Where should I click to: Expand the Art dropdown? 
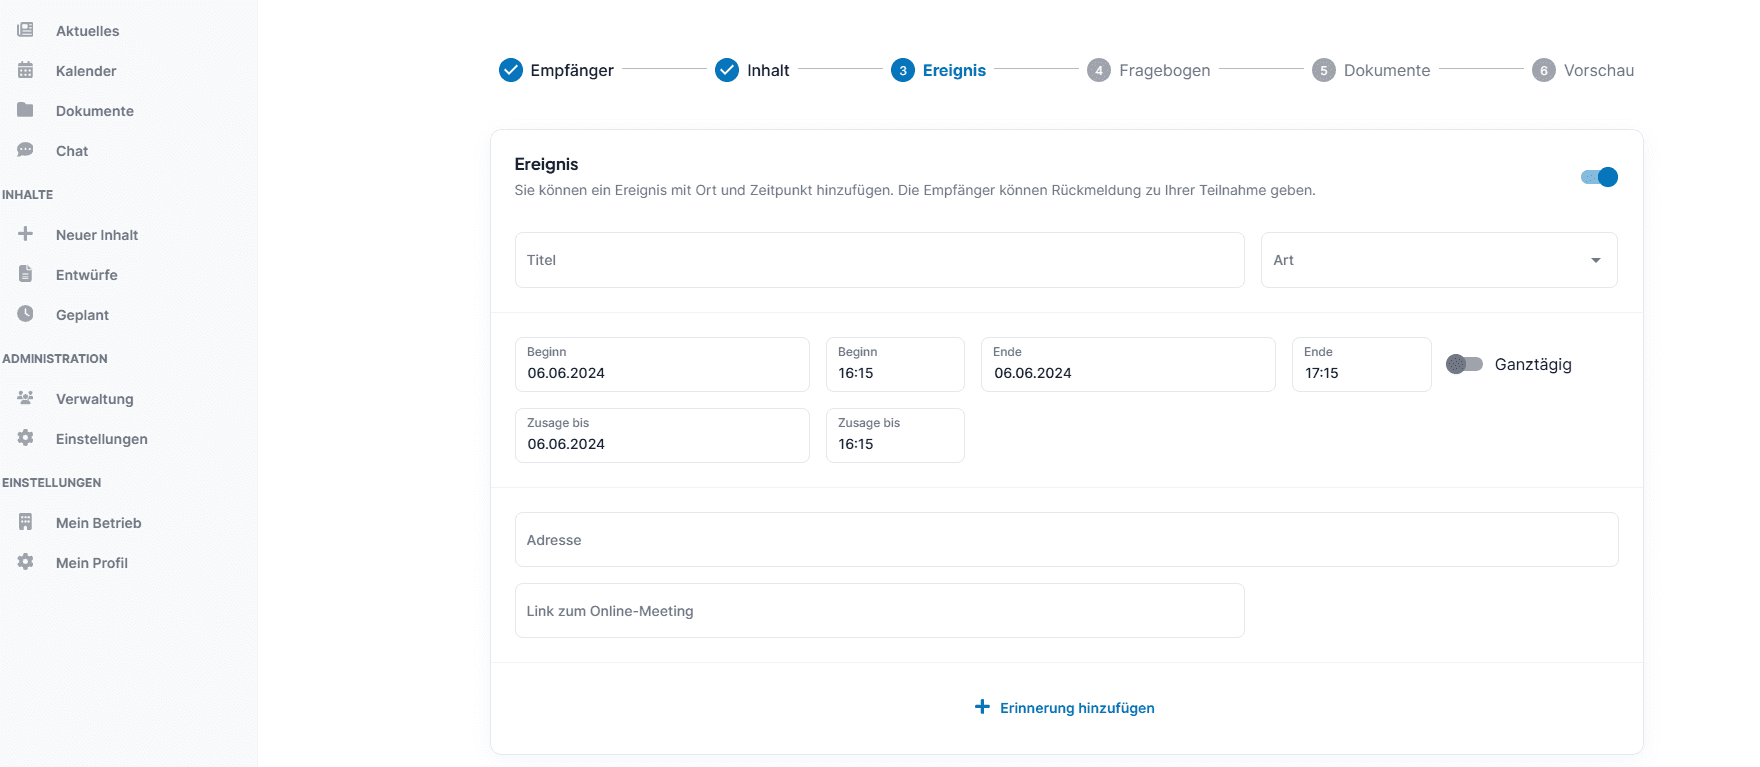pos(1439,260)
